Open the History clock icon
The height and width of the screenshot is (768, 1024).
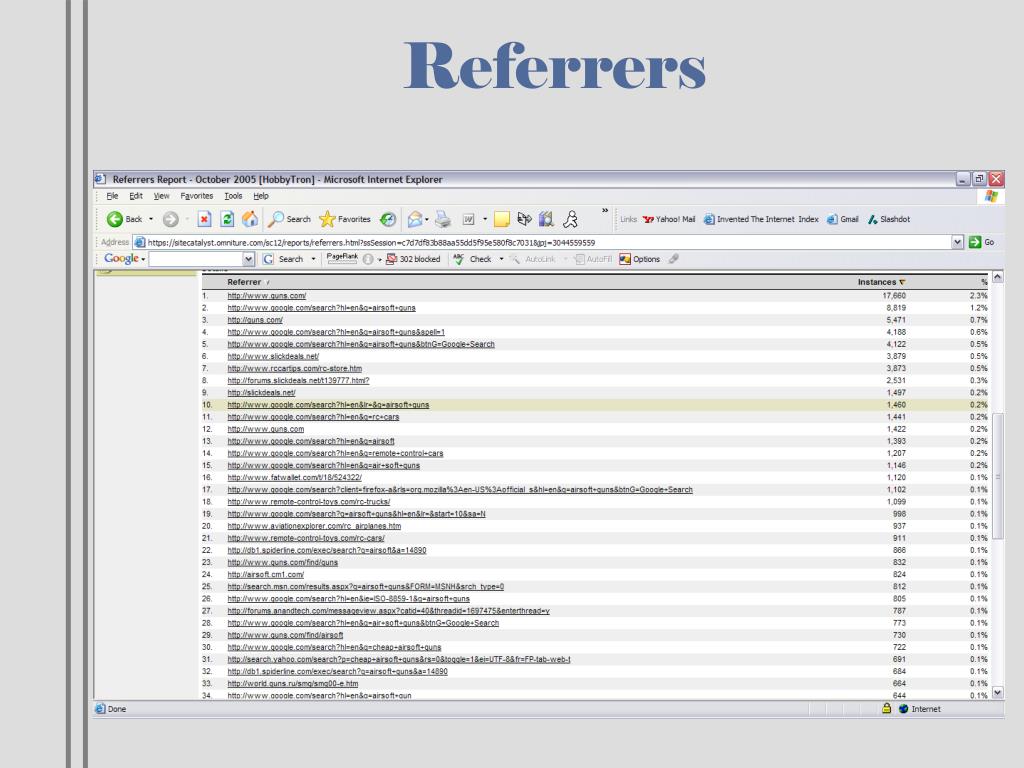[388, 219]
